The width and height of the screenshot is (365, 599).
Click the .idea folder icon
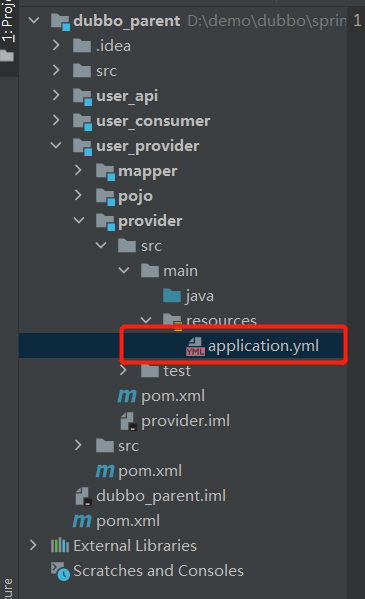[x=82, y=46]
